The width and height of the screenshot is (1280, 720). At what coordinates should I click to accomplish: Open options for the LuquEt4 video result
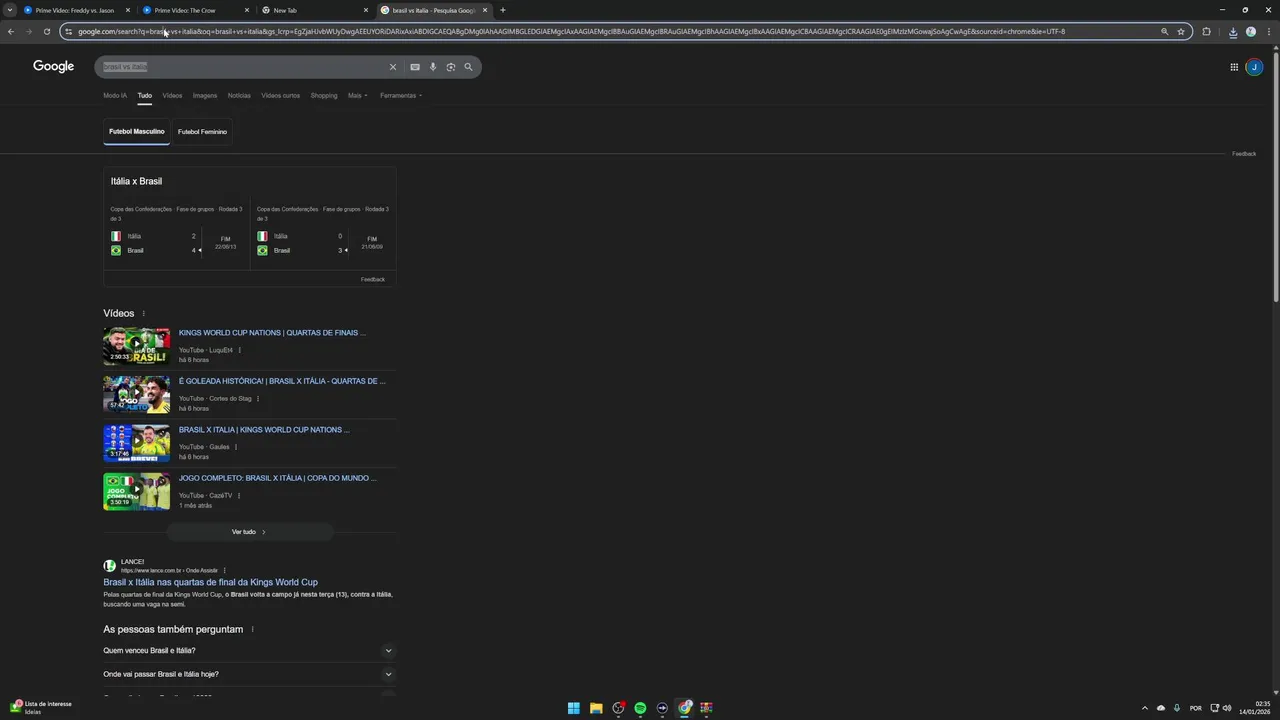coord(239,350)
